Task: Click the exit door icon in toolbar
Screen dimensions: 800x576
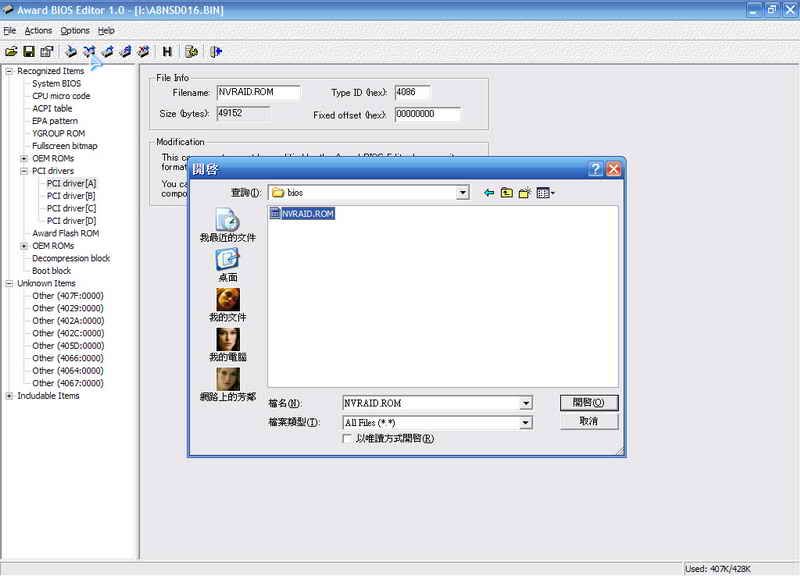Action: pyautogui.click(x=216, y=51)
